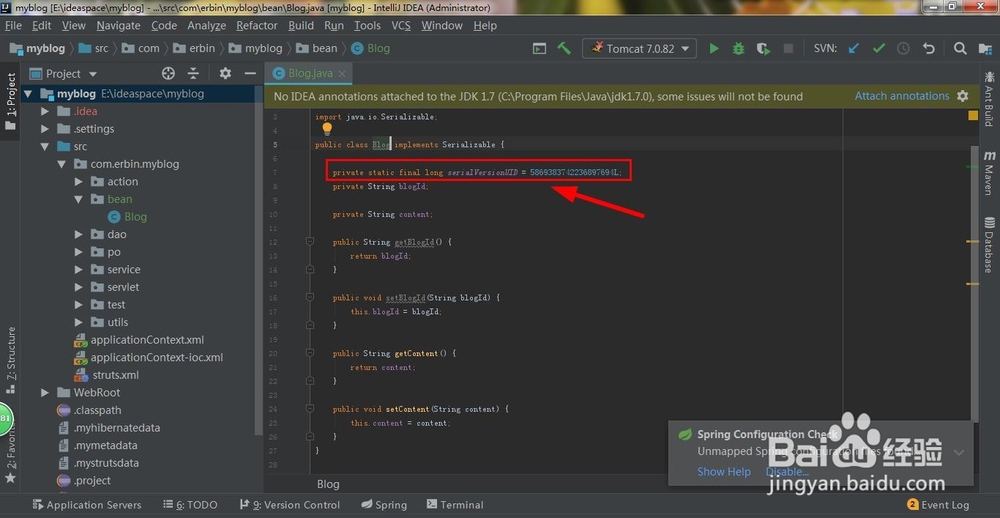Close the Blog.java editor tab
Screen dimensions: 1000x518
(342, 73)
